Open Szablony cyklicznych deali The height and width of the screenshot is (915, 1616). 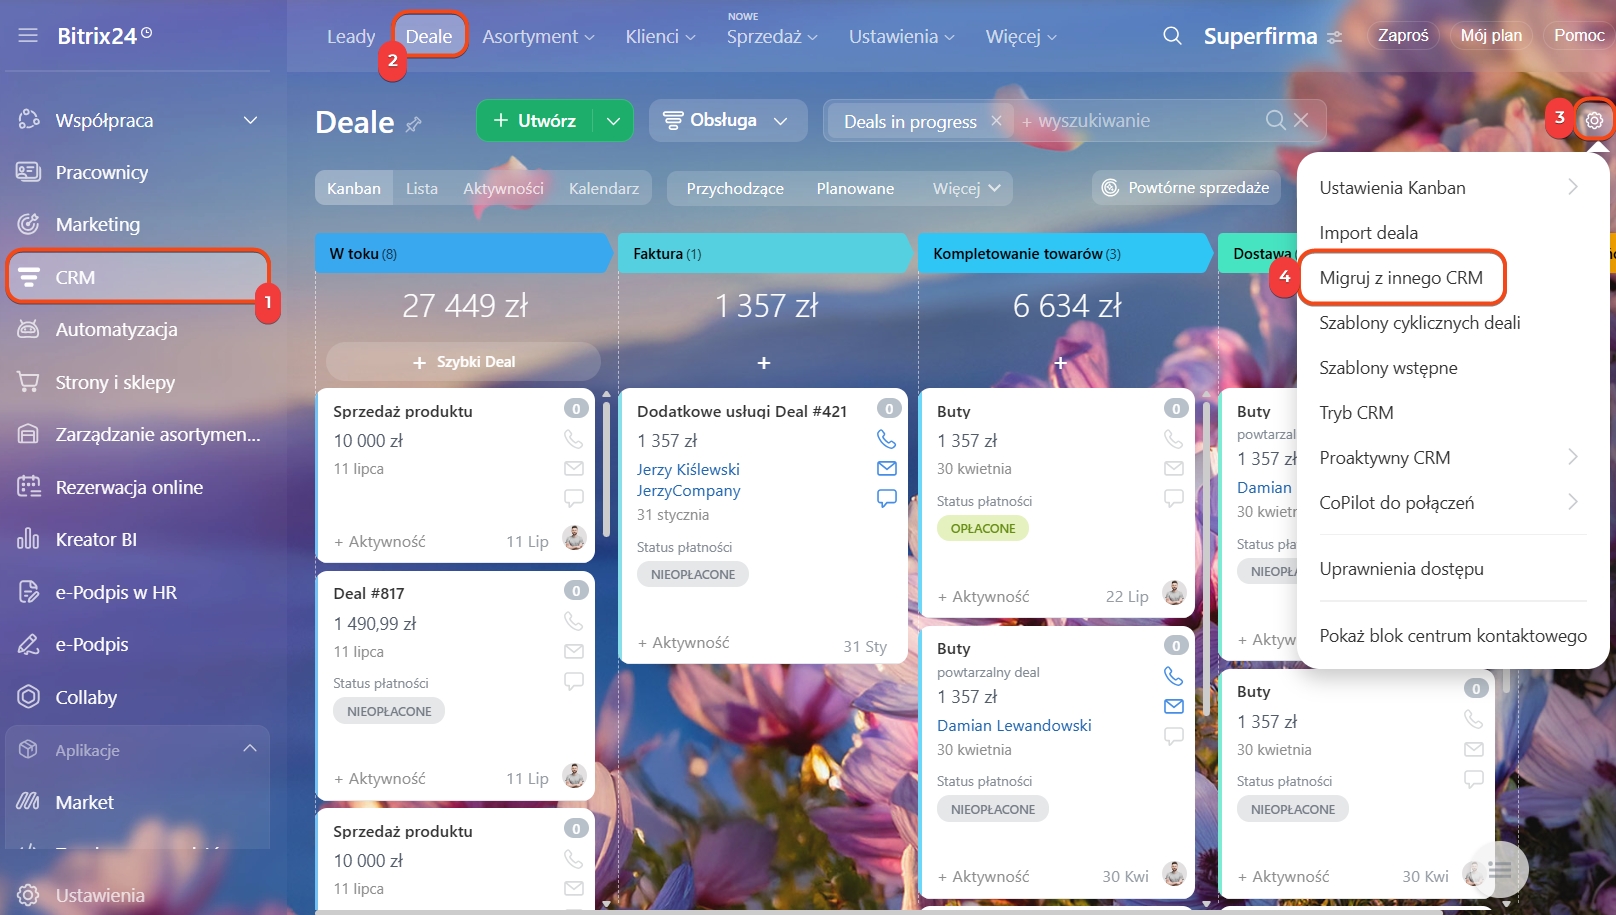tap(1419, 322)
